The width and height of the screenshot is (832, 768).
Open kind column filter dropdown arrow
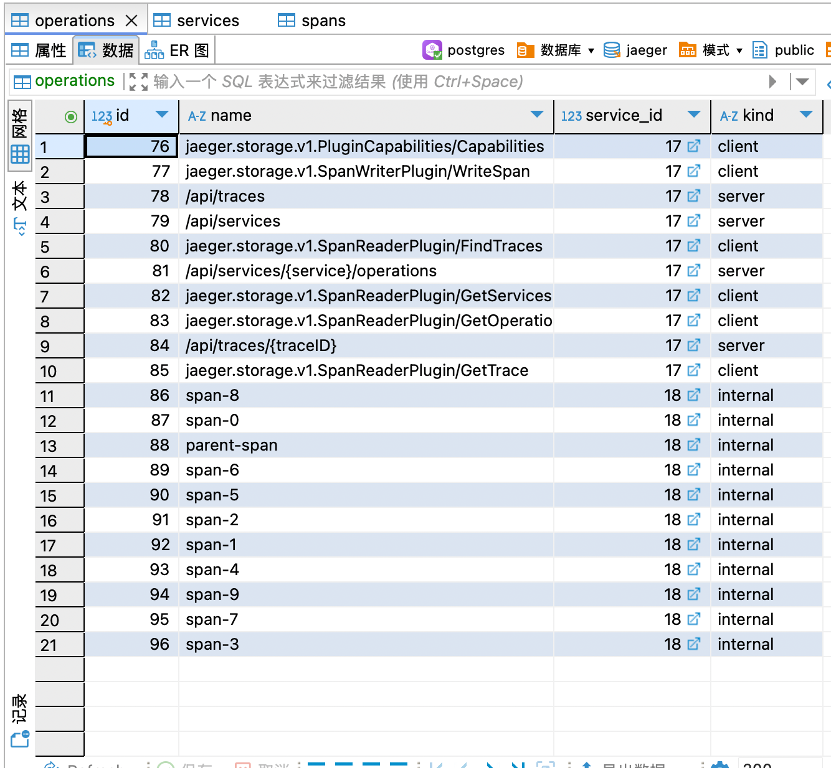coord(806,115)
